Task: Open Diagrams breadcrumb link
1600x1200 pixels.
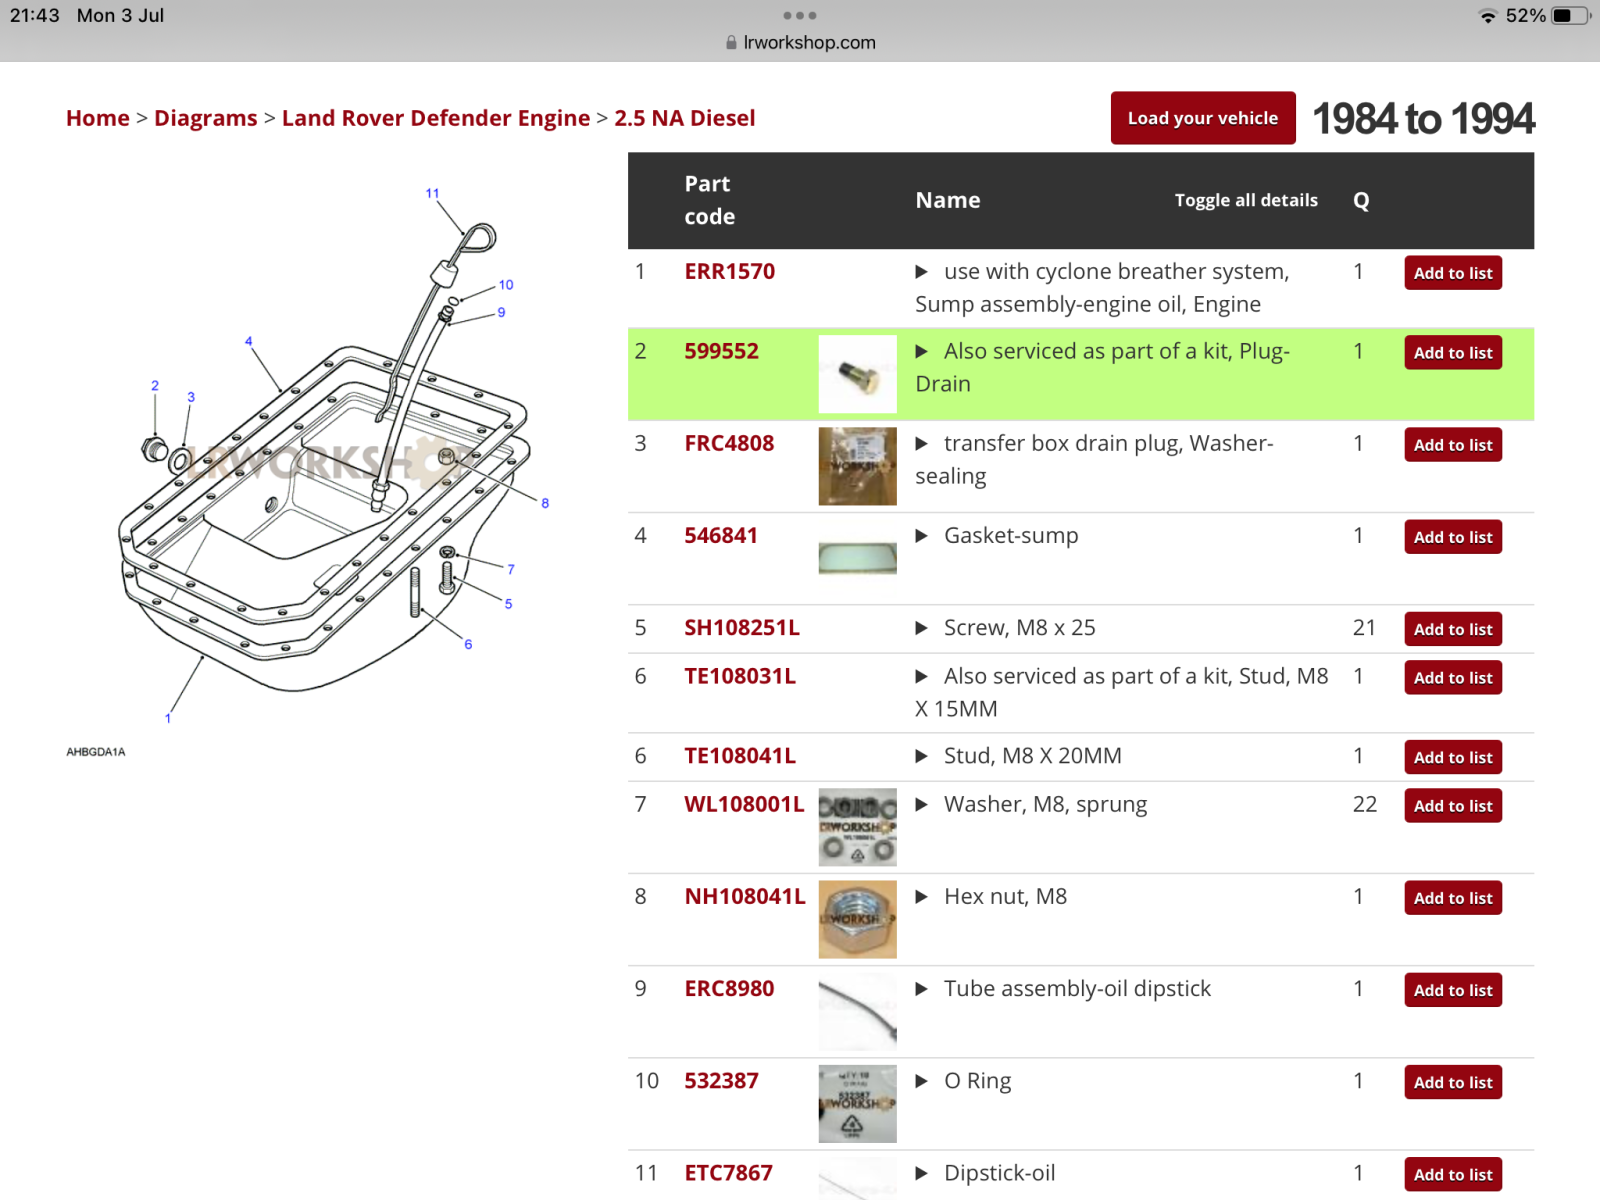Action: pos(206,118)
